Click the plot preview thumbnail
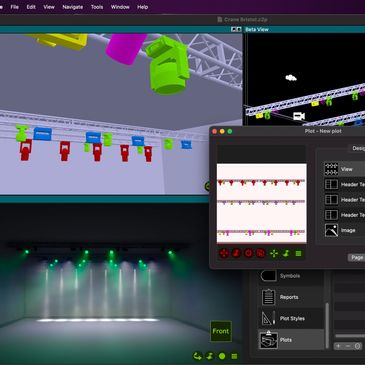Image resolution: width=365 pixels, height=365 pixels. coord(262,203)
